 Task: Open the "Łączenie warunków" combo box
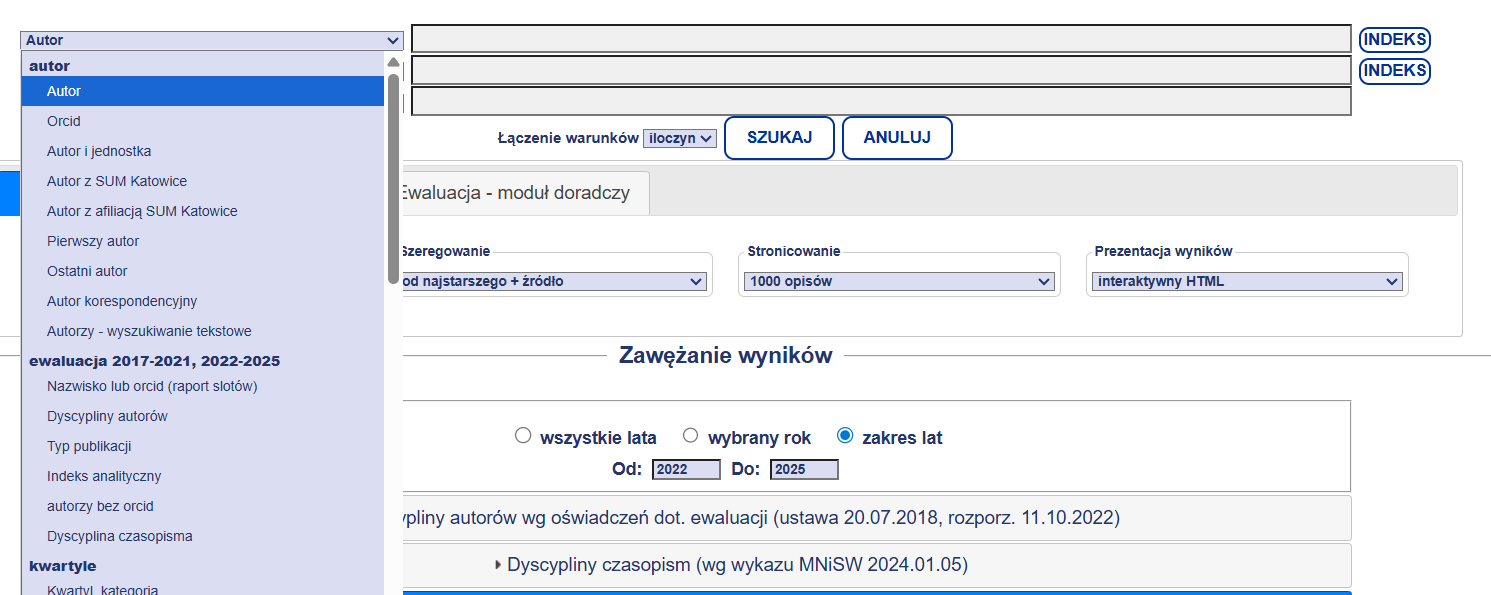(680, 138)
